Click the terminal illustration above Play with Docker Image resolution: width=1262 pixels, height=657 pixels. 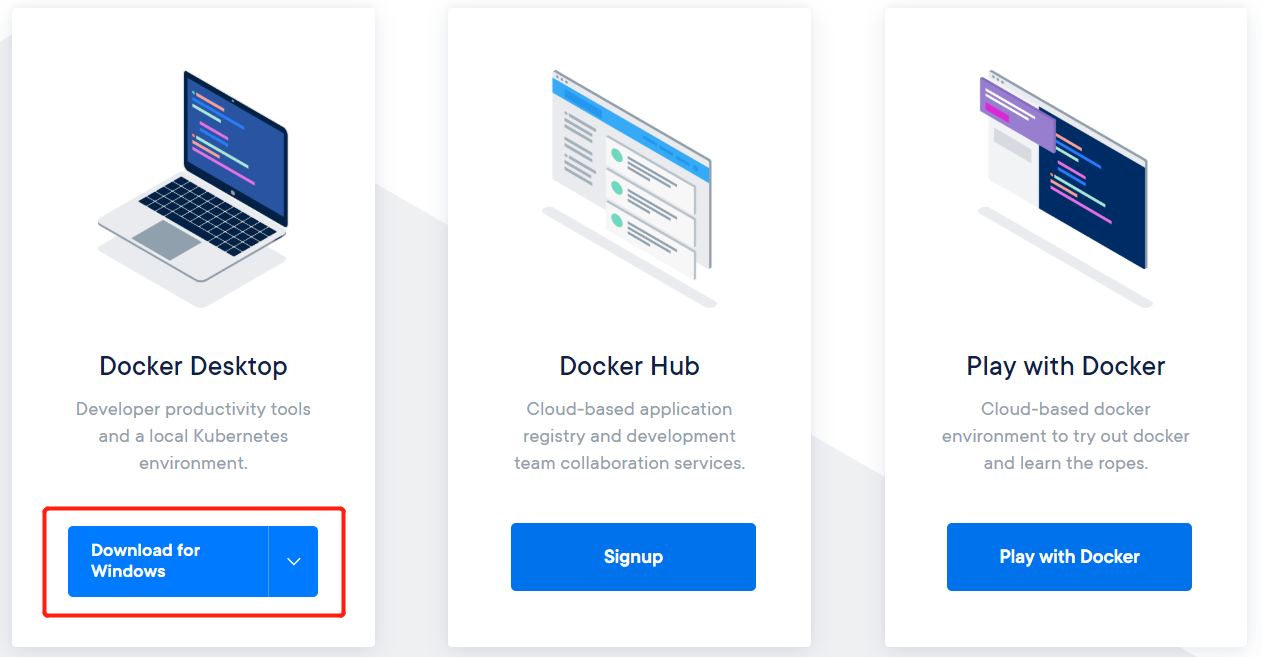[1065, 170]
